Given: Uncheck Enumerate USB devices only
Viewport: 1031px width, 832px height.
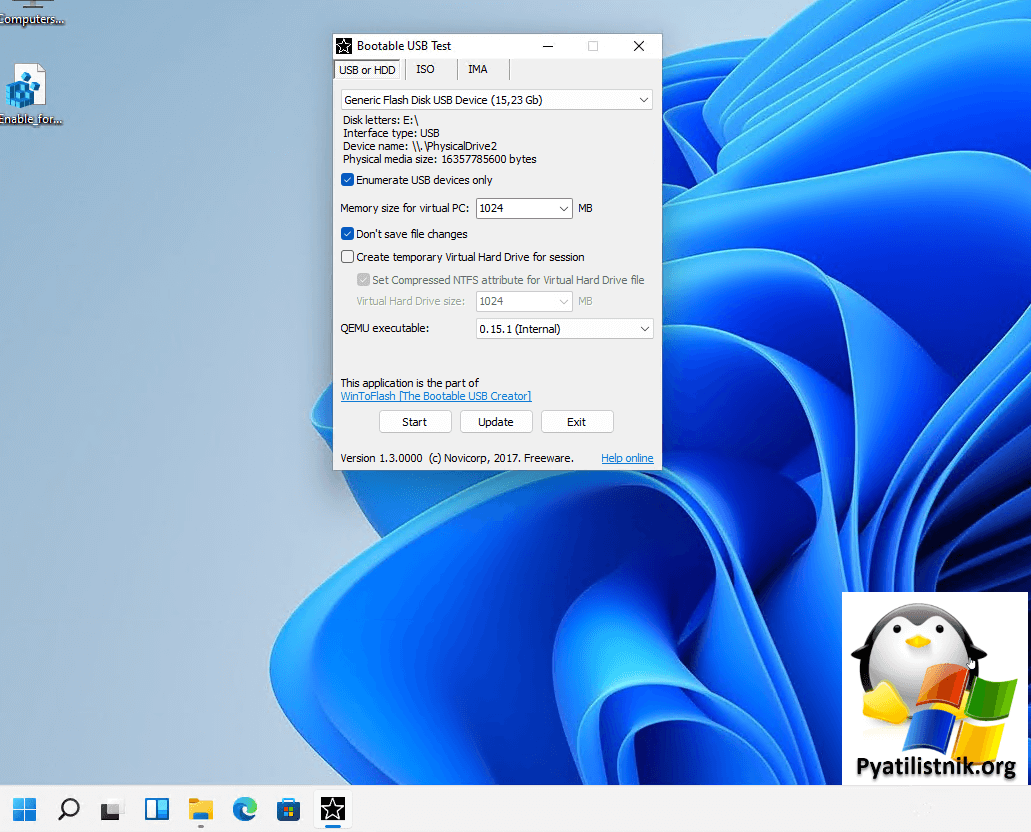Looking at the screenshot, I should coord(348,180).
